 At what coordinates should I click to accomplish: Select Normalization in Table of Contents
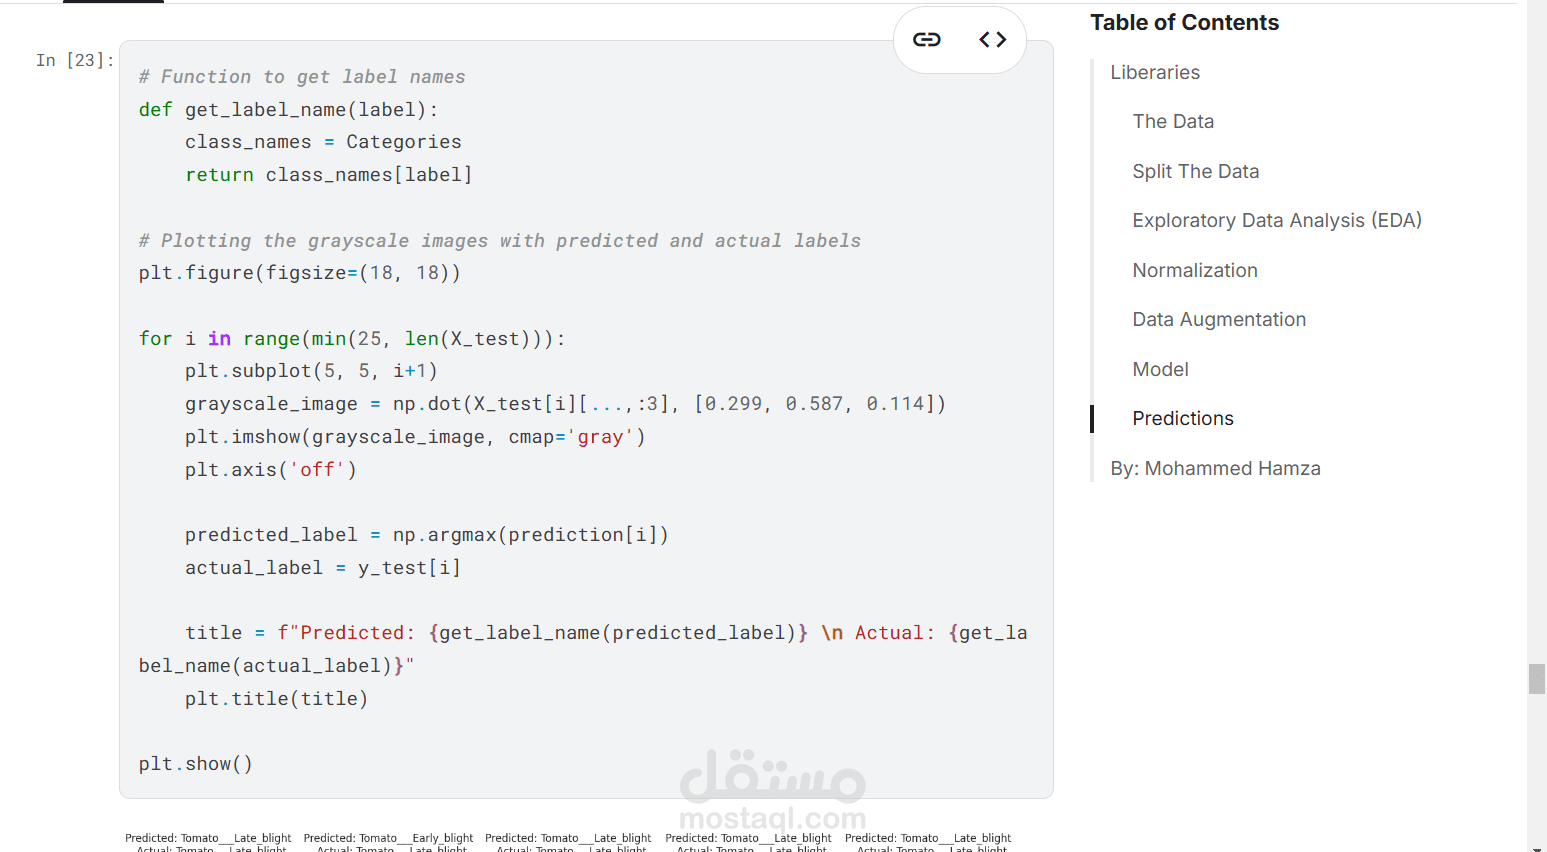pyautogui.click(x=1194, y=271)
